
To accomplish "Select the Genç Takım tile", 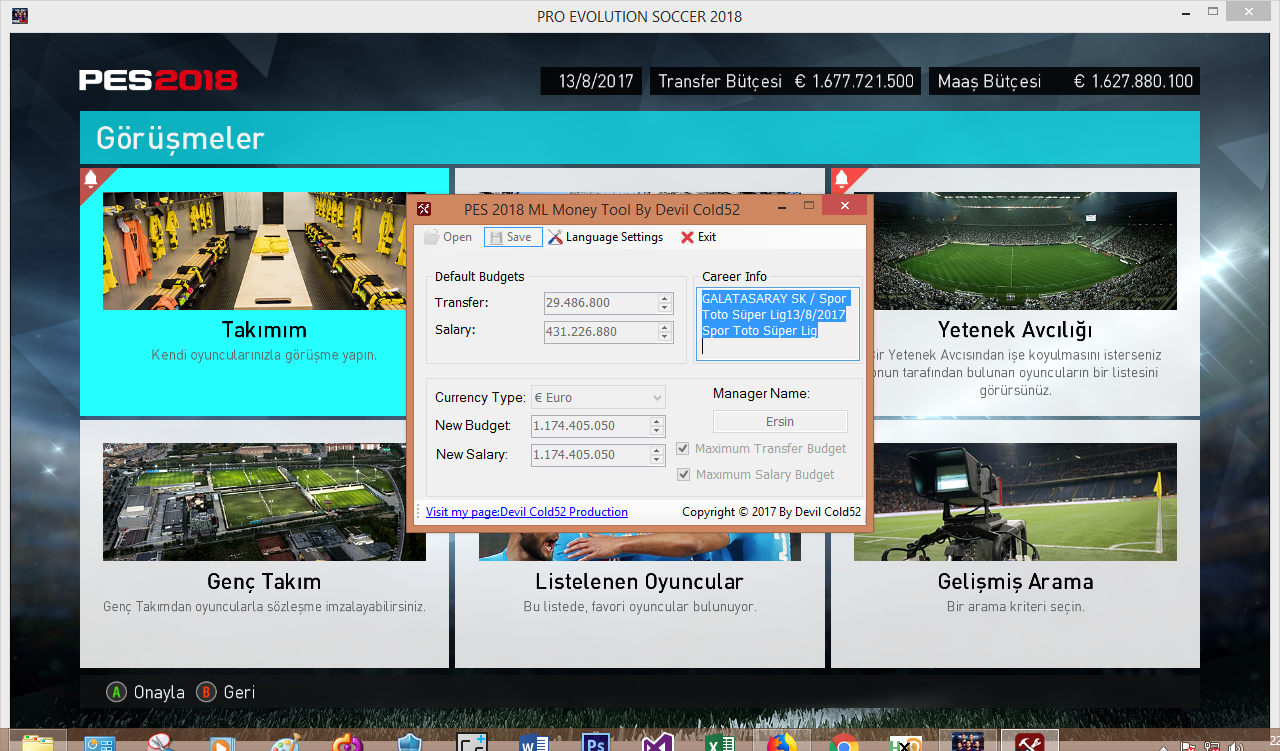I will [264, 543].
